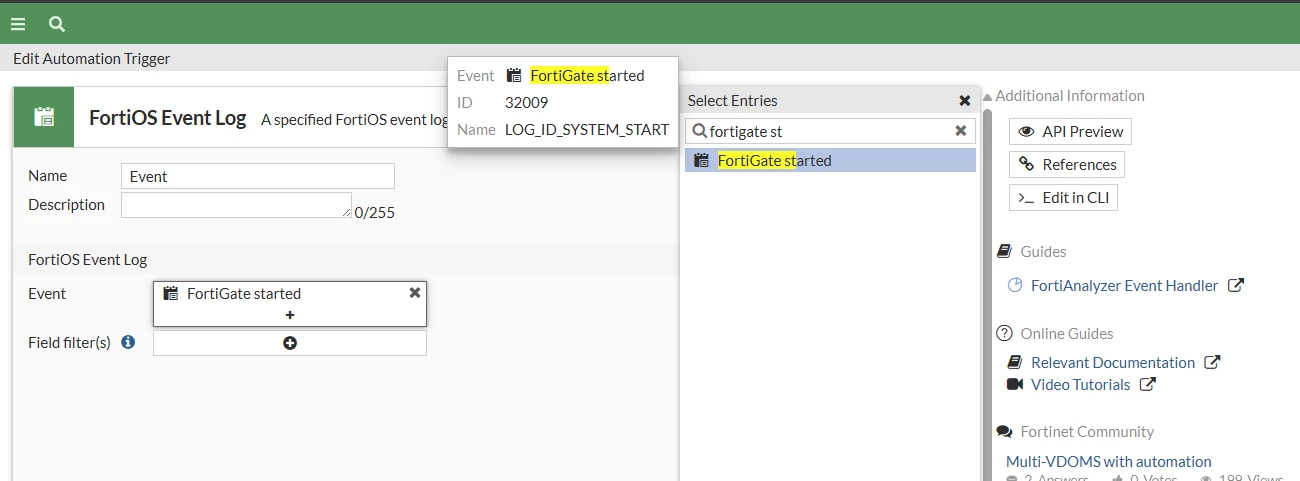The height and width of the screenshot is (481, 1300).
Task: Click the Name input field
Action: click(258, 176)
